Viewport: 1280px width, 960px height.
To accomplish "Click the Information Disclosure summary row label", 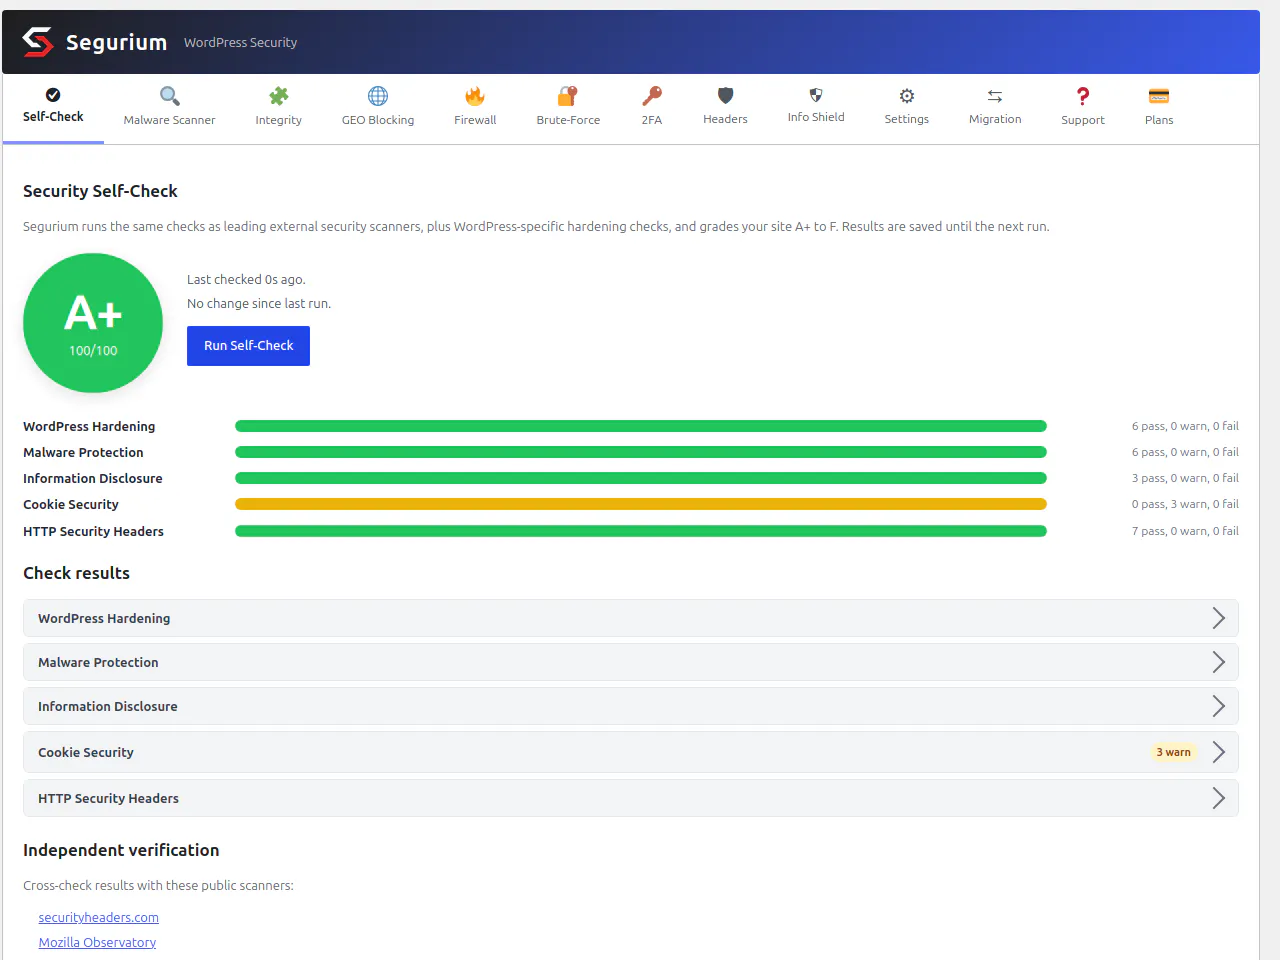I will click(93, 479).
